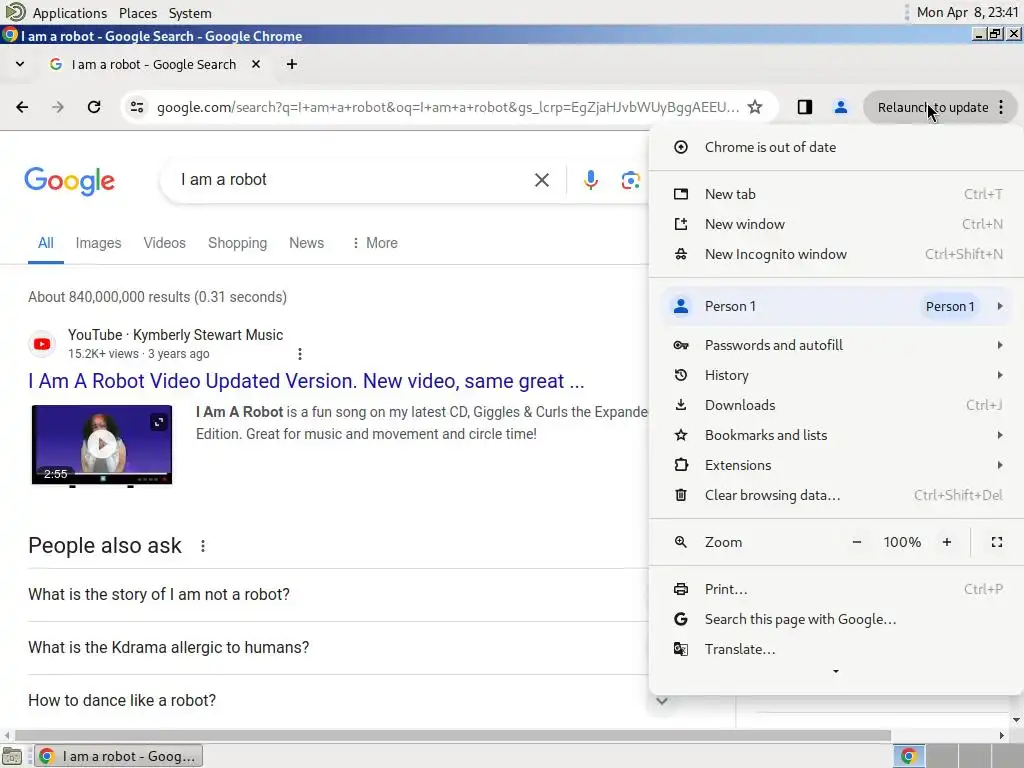Go back to the previous page
1024x768 pixels.
22,107
